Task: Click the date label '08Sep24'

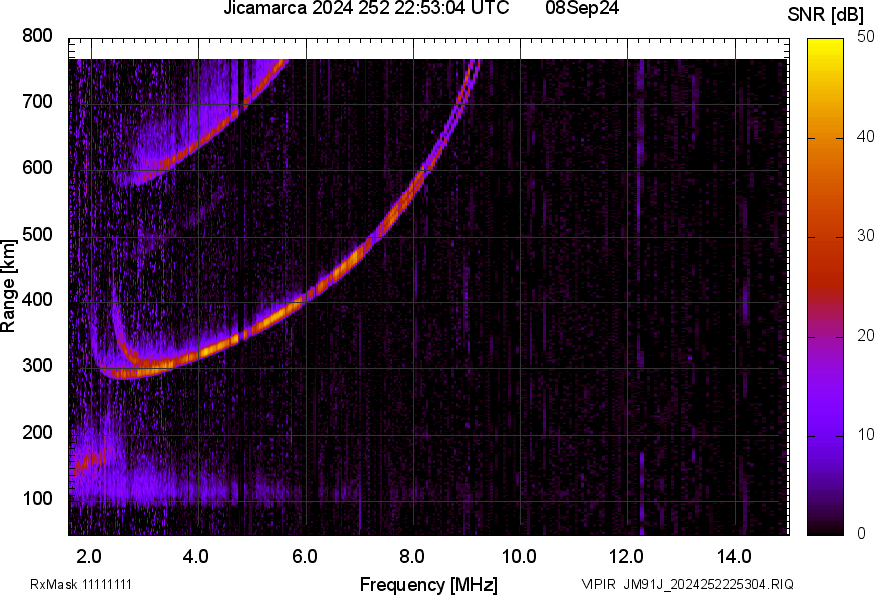Action: [582, 8]
